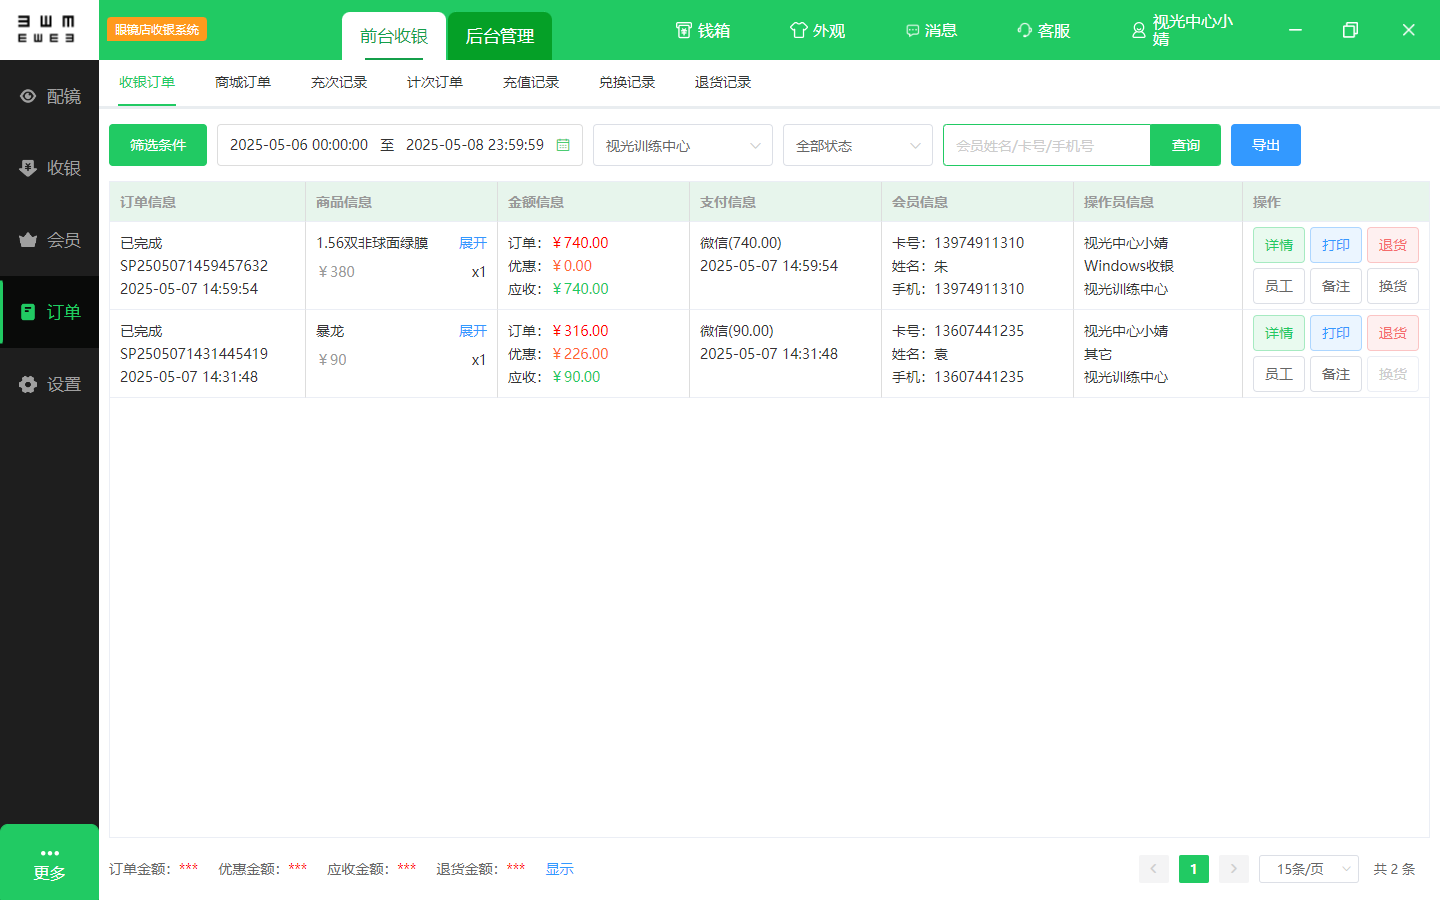1440x900 pixels.
Task: Click 打印 for order SP2505071459457632
Action: (1336, 245)
